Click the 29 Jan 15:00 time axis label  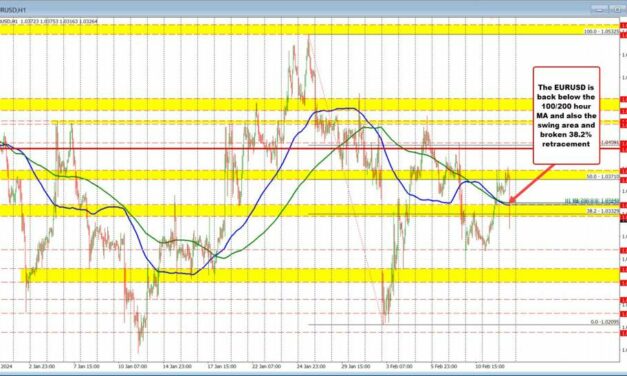[x=355, y=366]
